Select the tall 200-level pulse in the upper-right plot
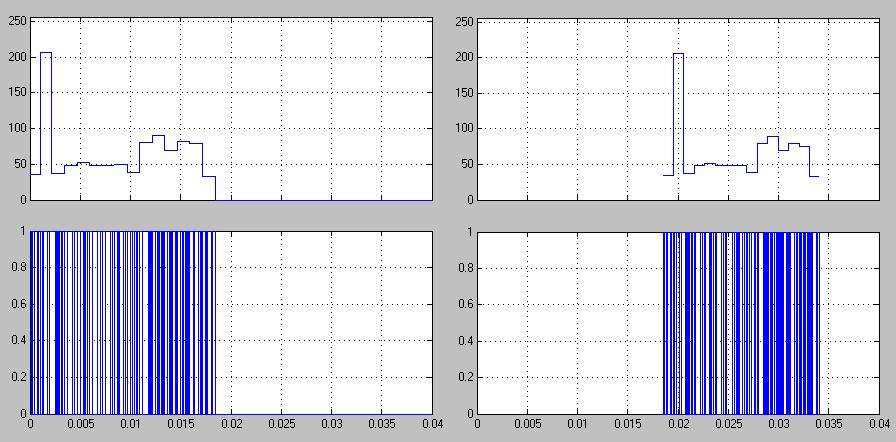Viewport: 896px width, 442px height. click(x=678, y=114)
